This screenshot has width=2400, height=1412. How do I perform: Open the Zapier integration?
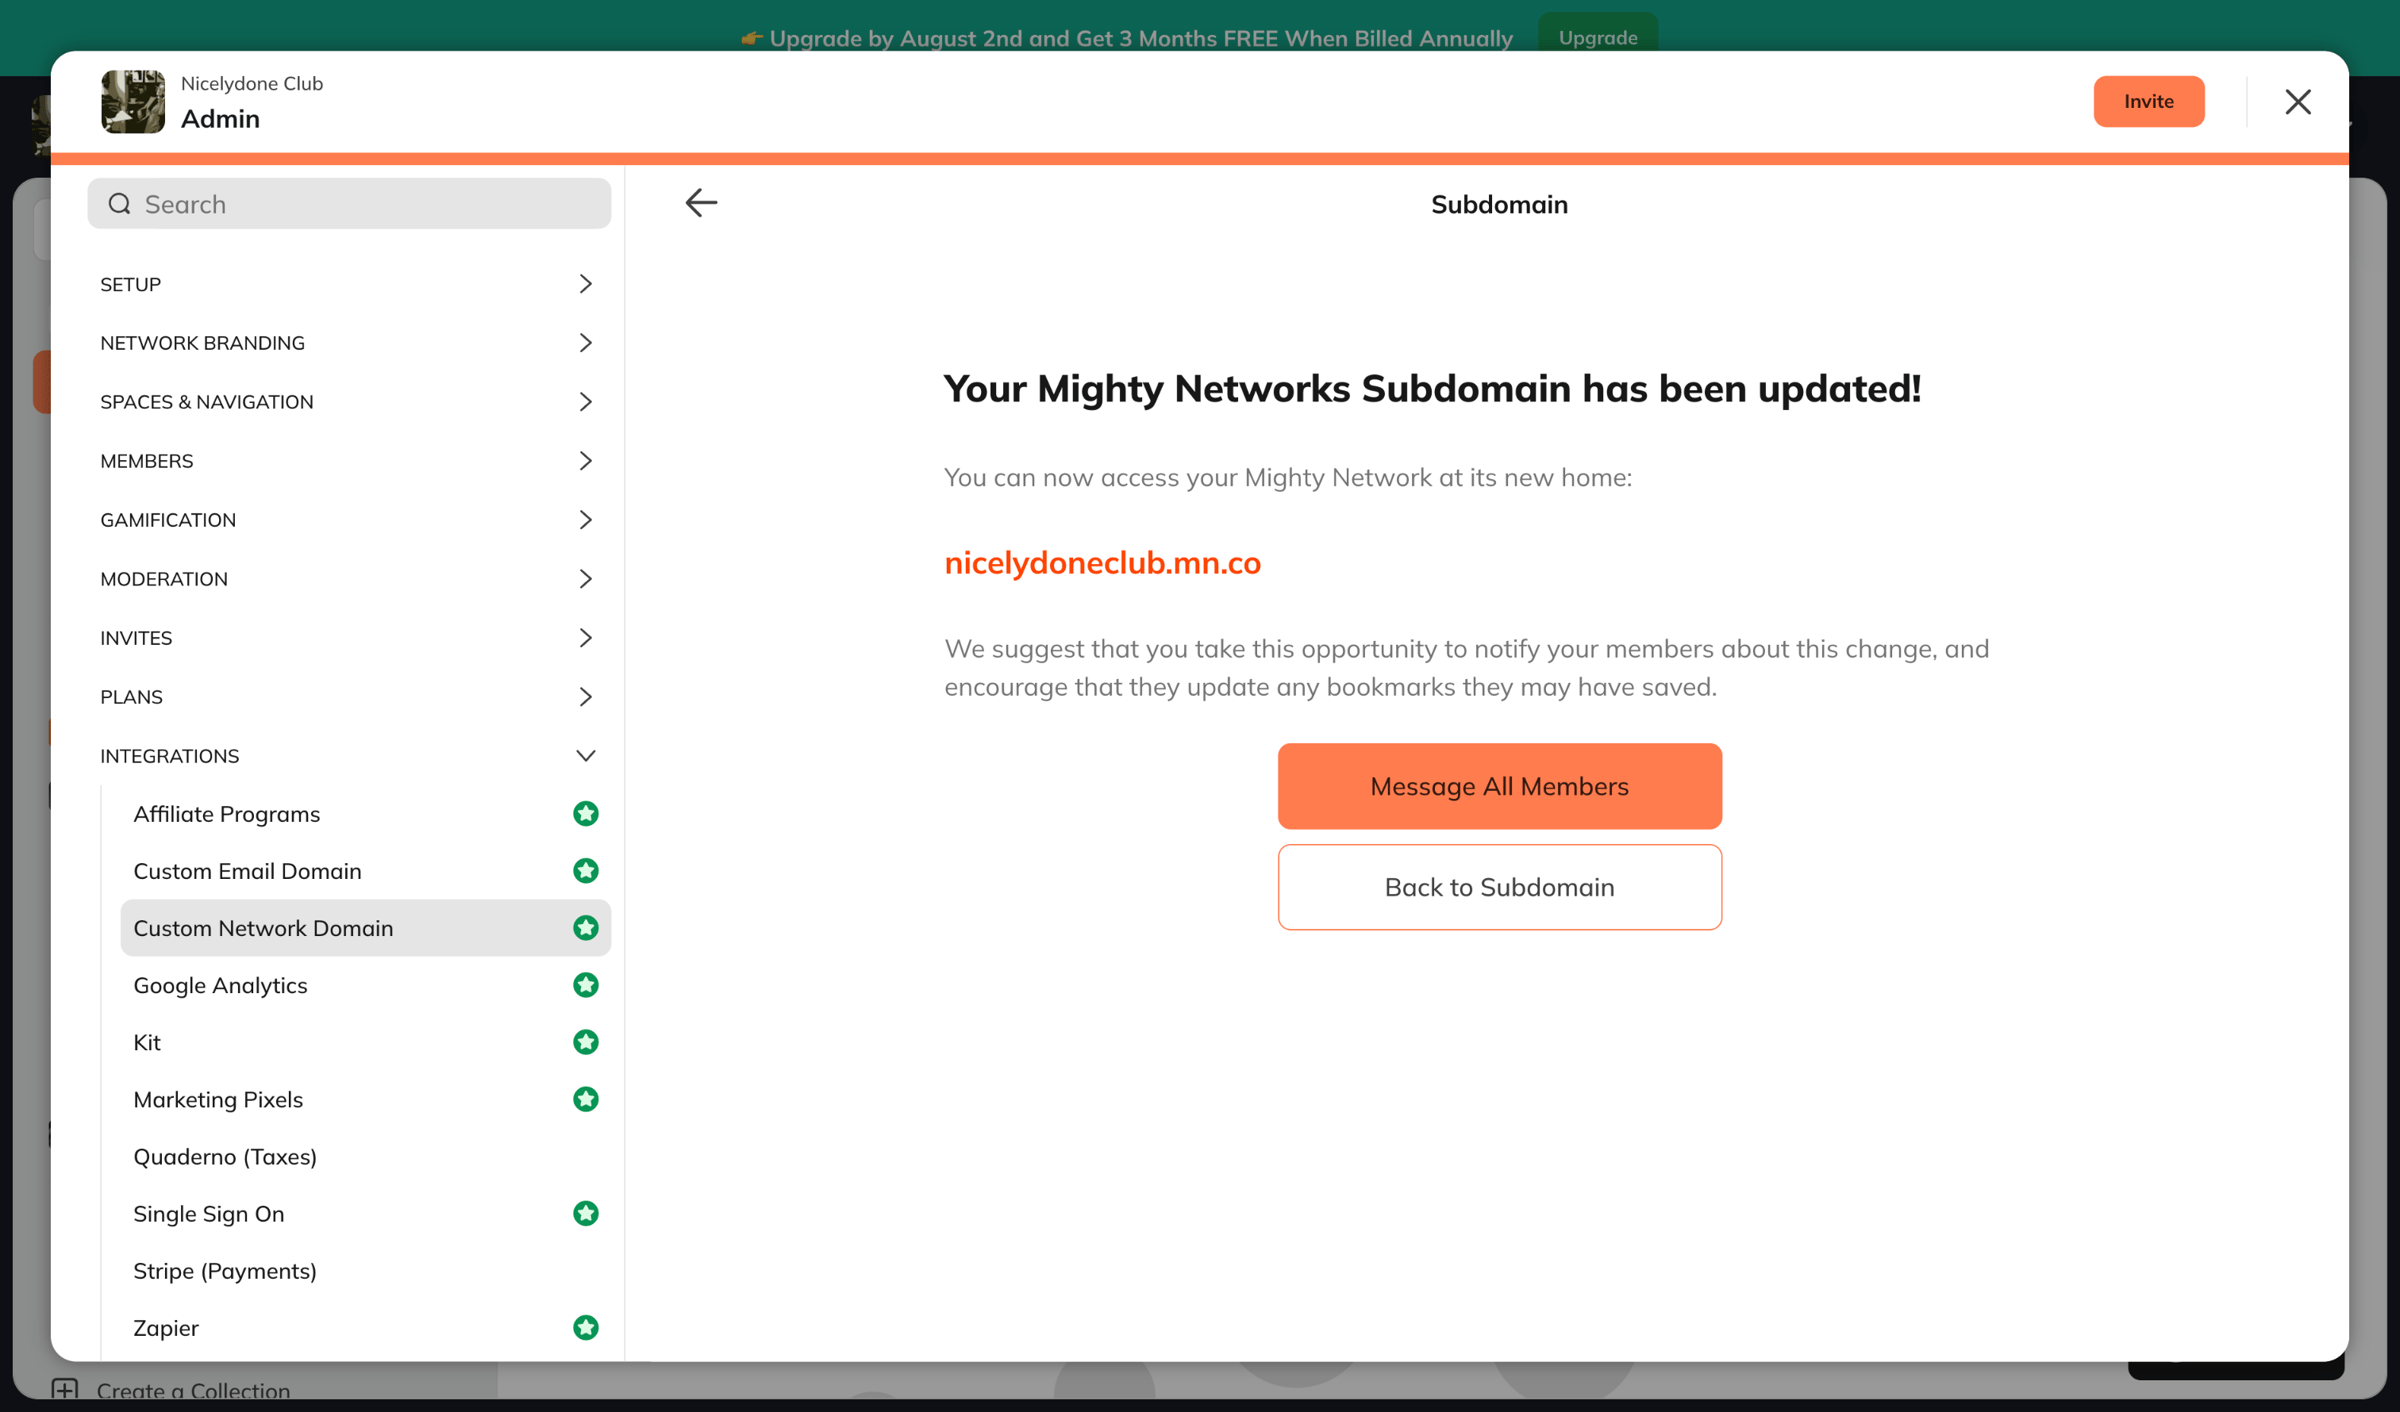click(x=366, y=1327)
